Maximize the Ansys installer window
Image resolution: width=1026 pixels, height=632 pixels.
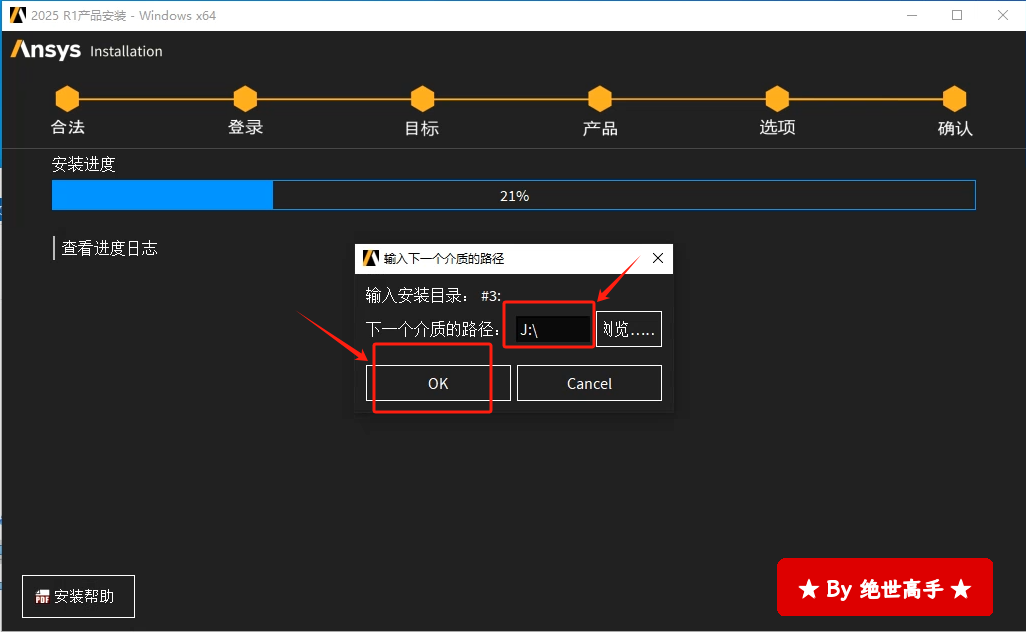point(957,15)
